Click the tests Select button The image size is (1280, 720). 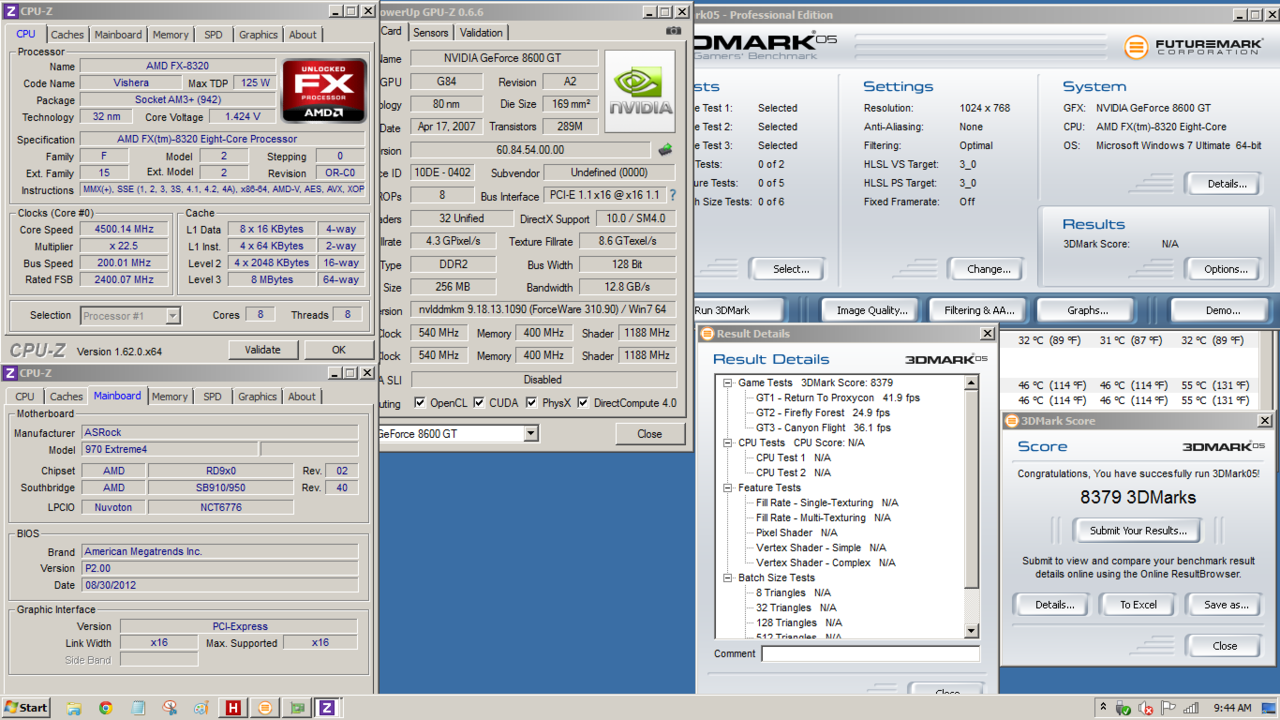click(790, 269)
